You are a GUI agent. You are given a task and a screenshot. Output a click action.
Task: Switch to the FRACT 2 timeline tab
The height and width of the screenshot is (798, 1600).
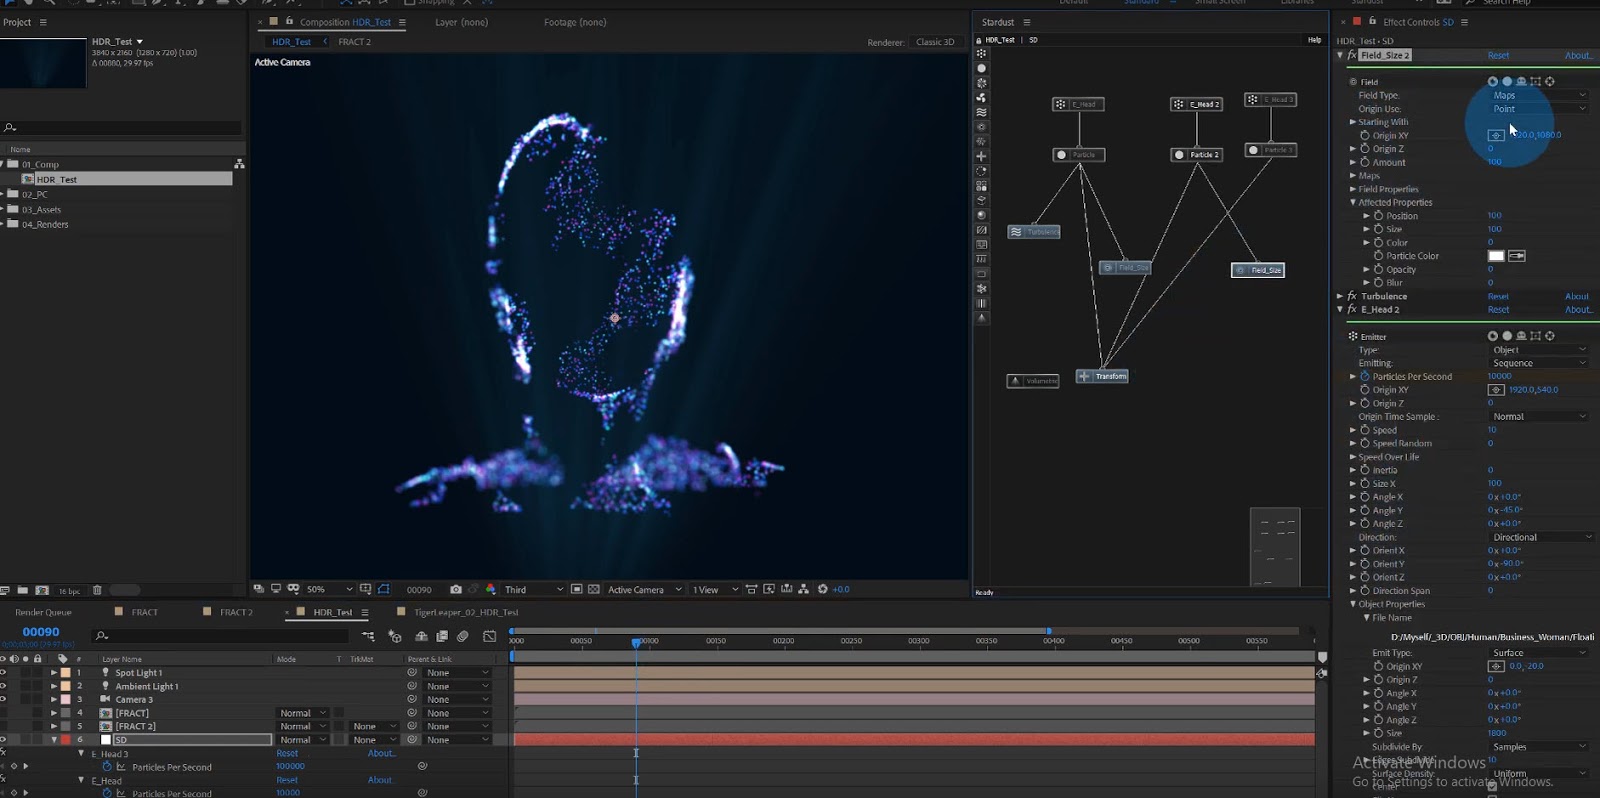tap(237, 612)
